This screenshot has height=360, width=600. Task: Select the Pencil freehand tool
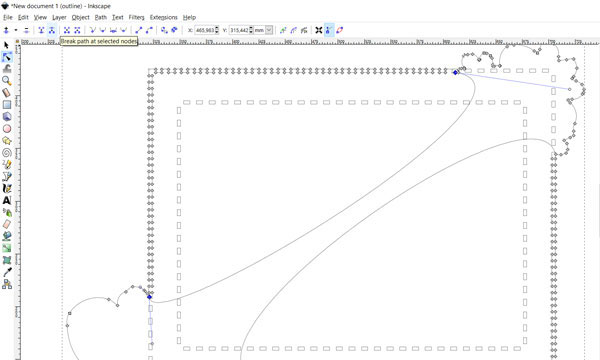tap(7, 165)
